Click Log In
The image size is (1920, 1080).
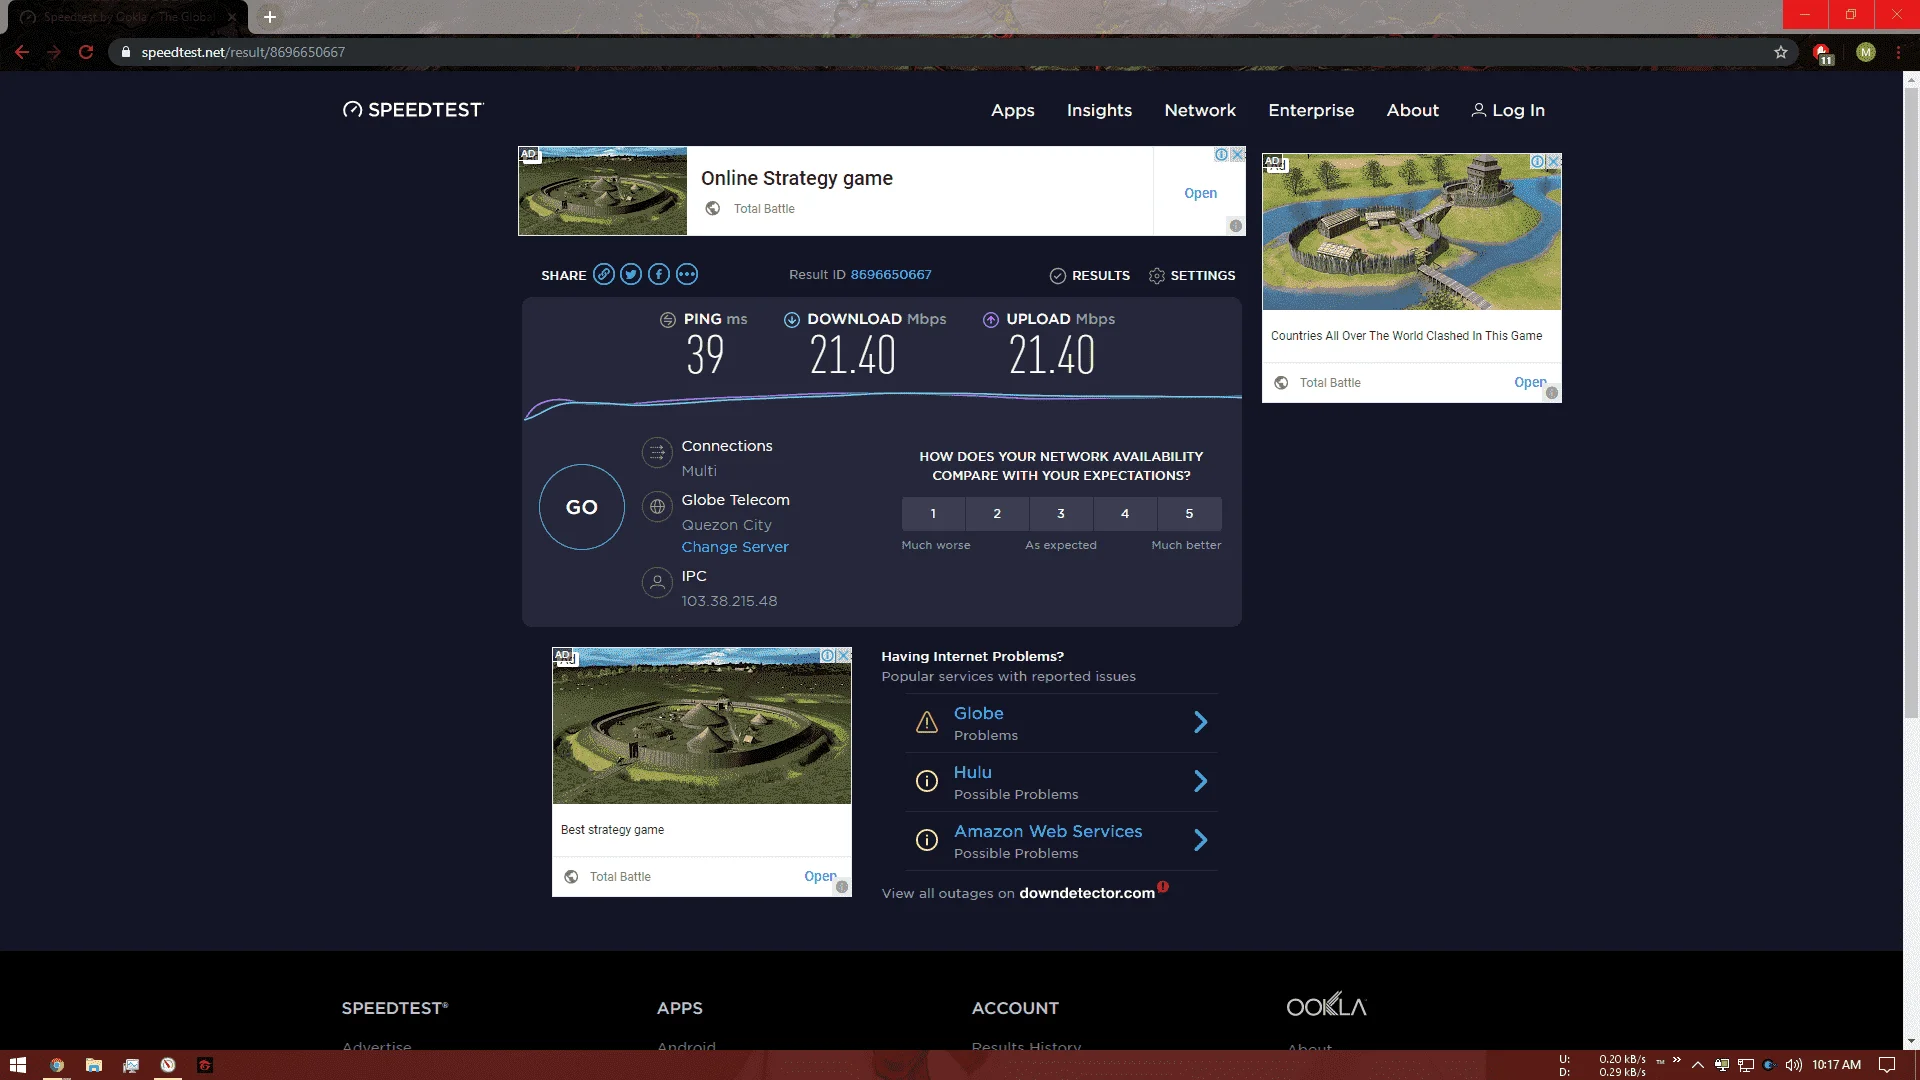point(1508,110)
